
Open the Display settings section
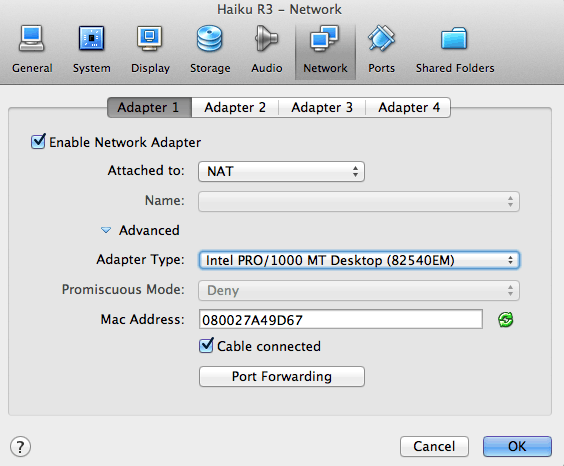point(150,50)
